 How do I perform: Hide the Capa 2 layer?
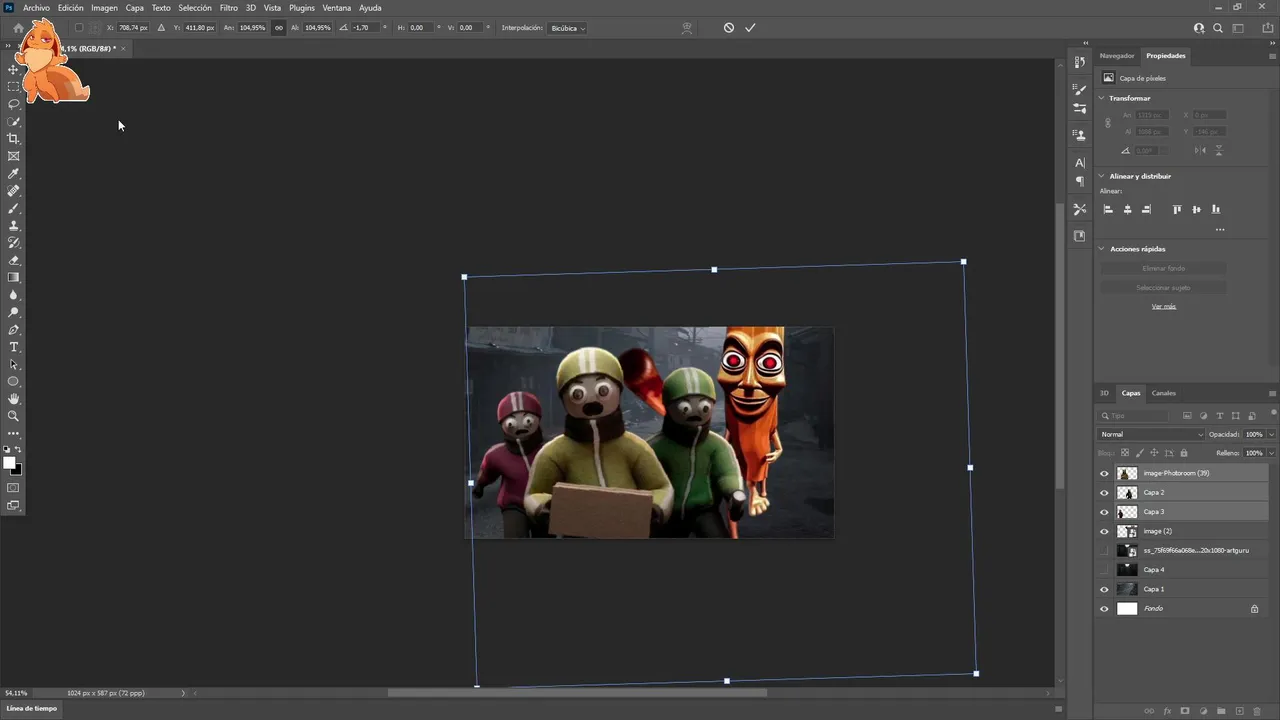click(1104, 492)
